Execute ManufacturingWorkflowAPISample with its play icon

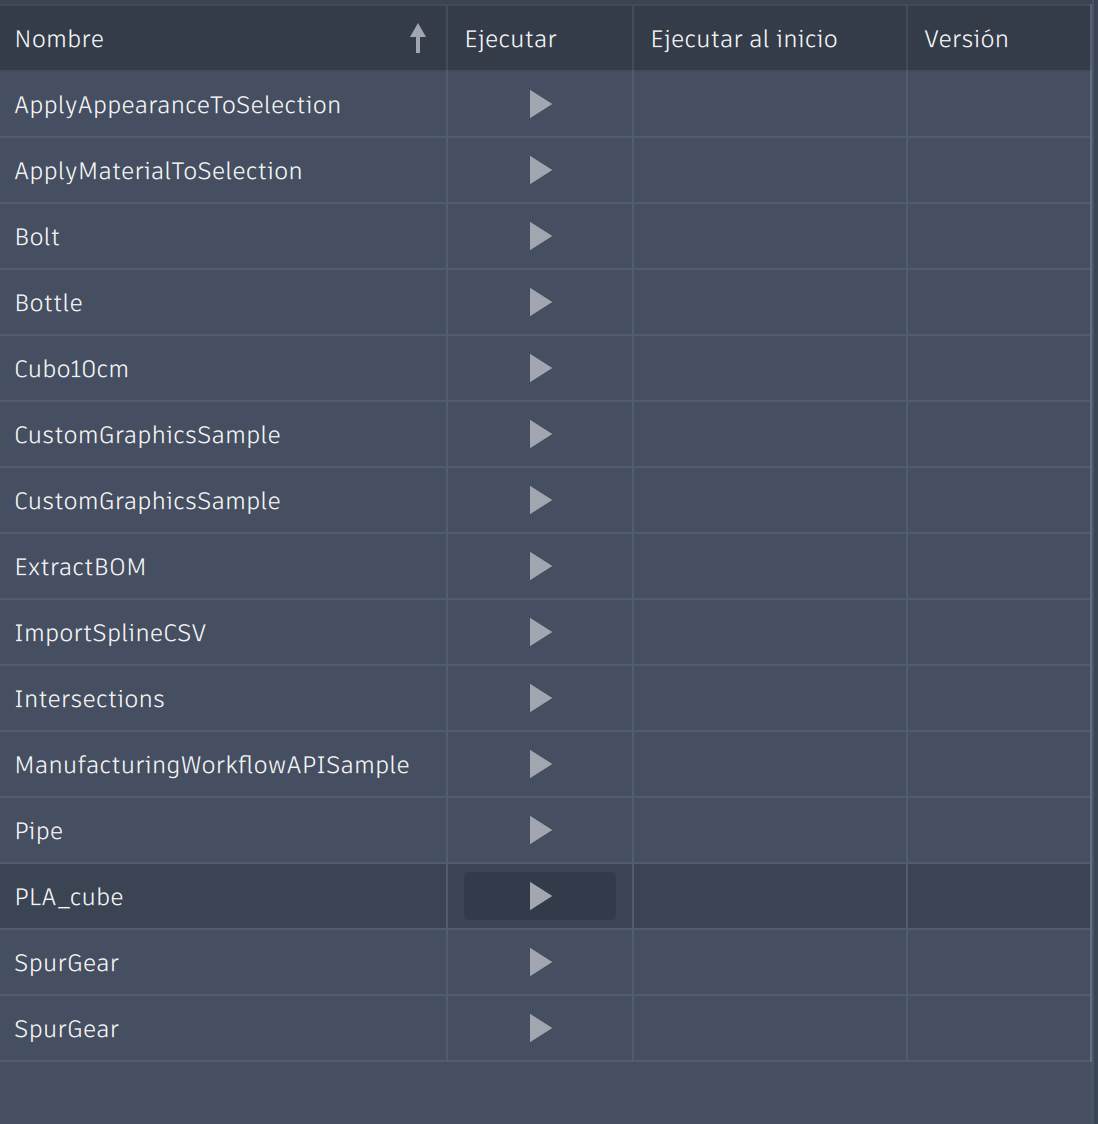pos(540,764)
